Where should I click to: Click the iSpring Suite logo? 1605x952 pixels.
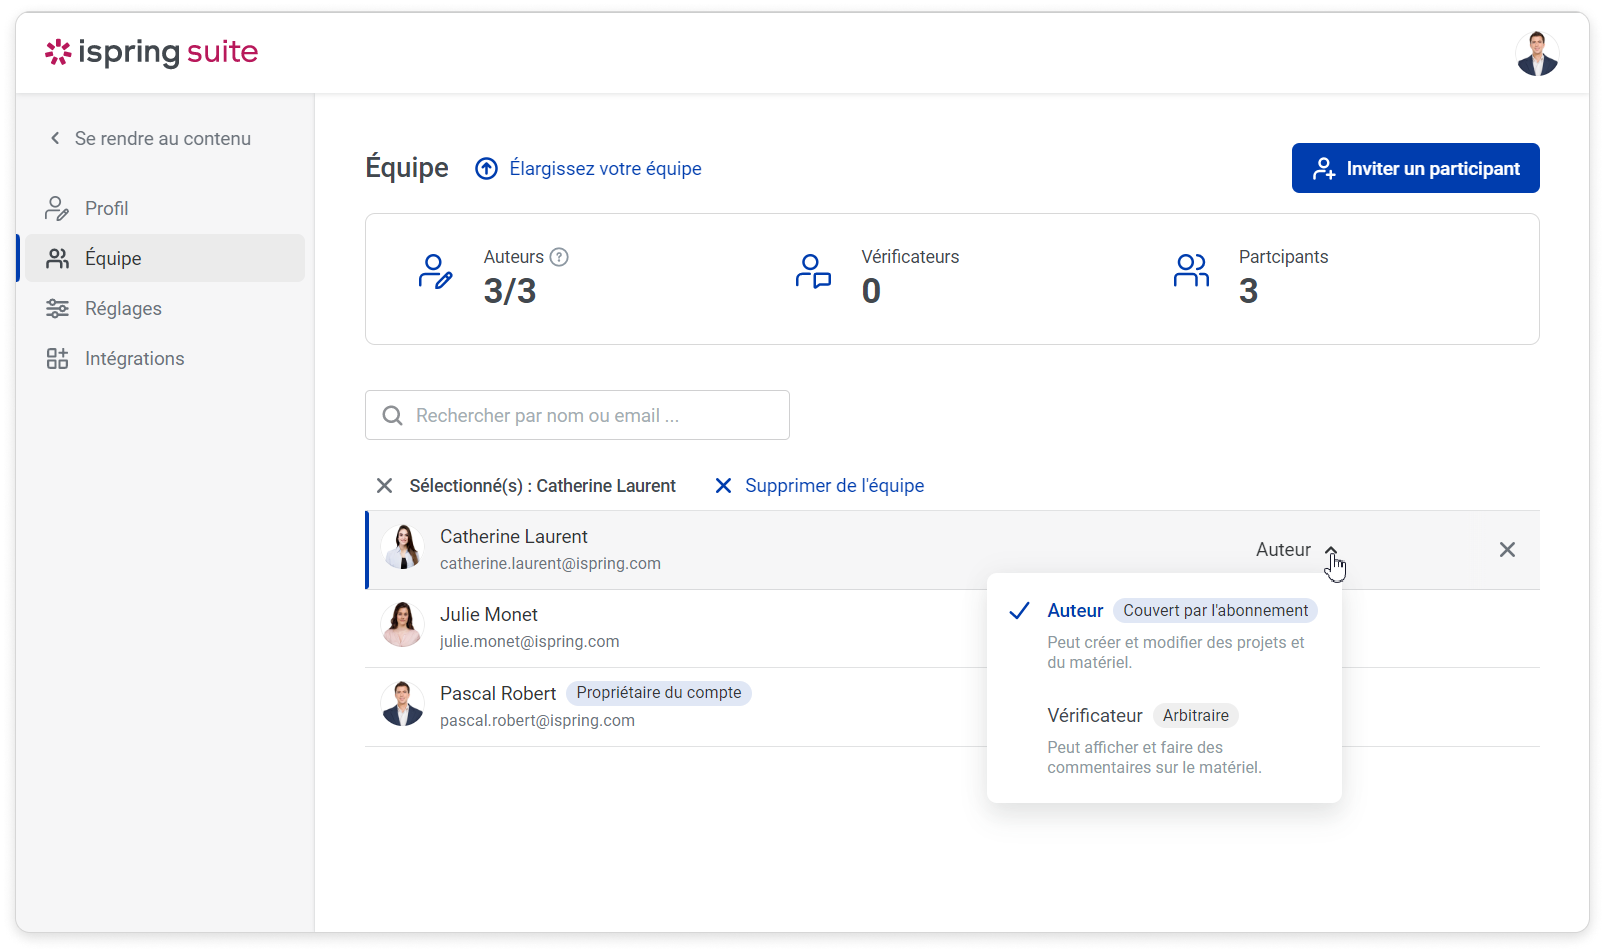click(151, 52)
